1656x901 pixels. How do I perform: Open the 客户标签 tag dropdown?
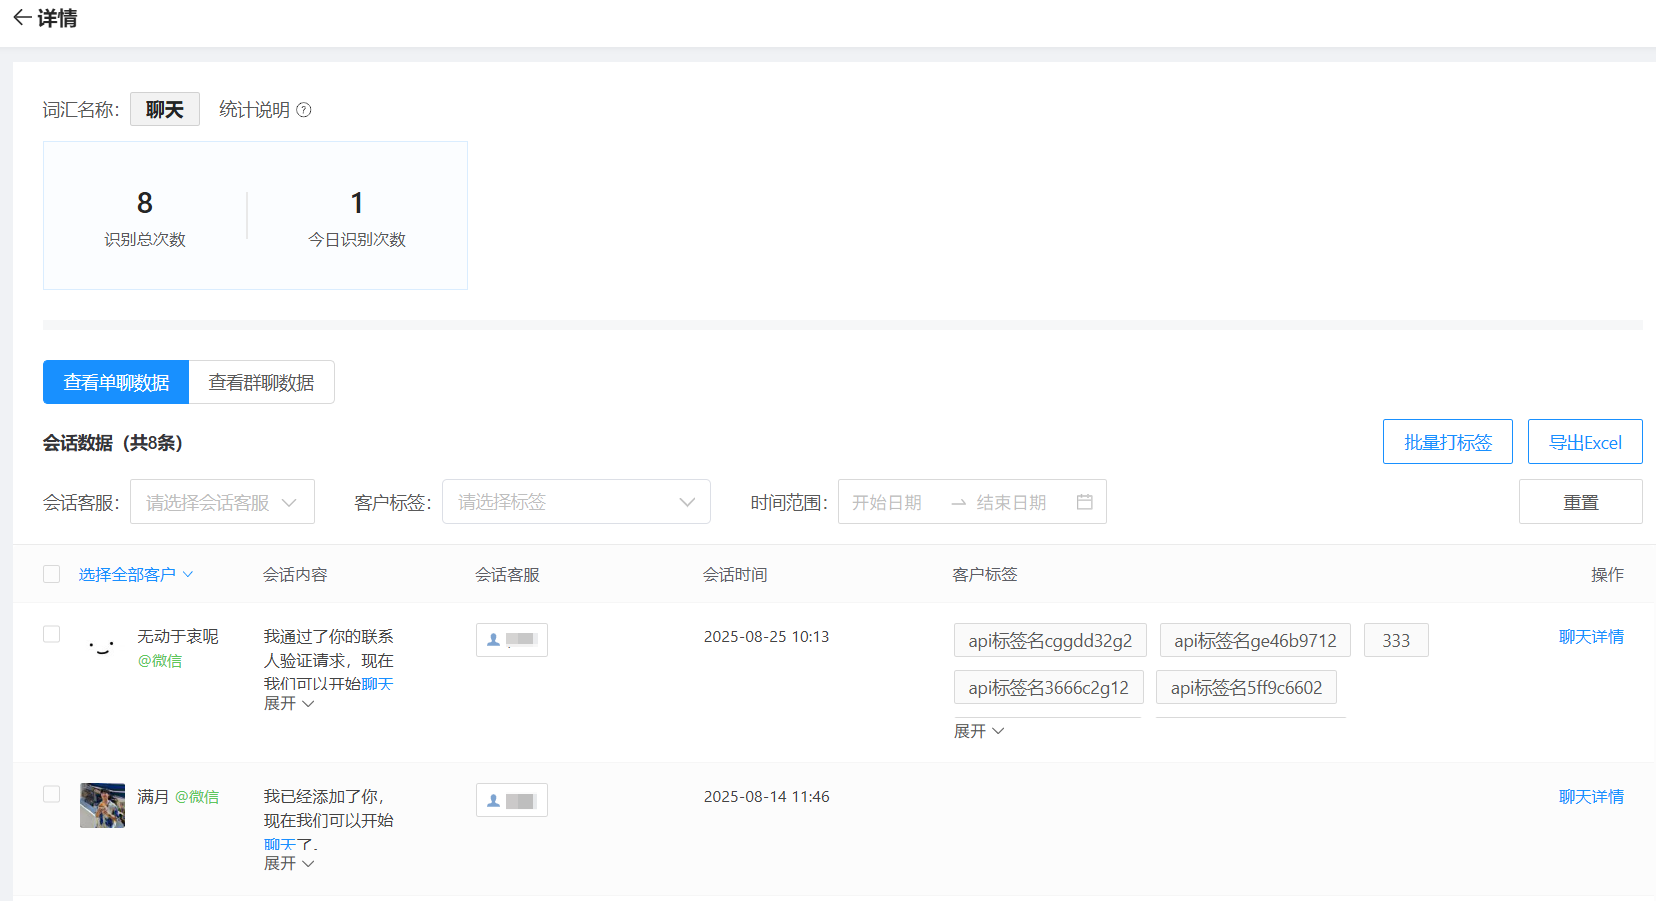tap(576, 502)
